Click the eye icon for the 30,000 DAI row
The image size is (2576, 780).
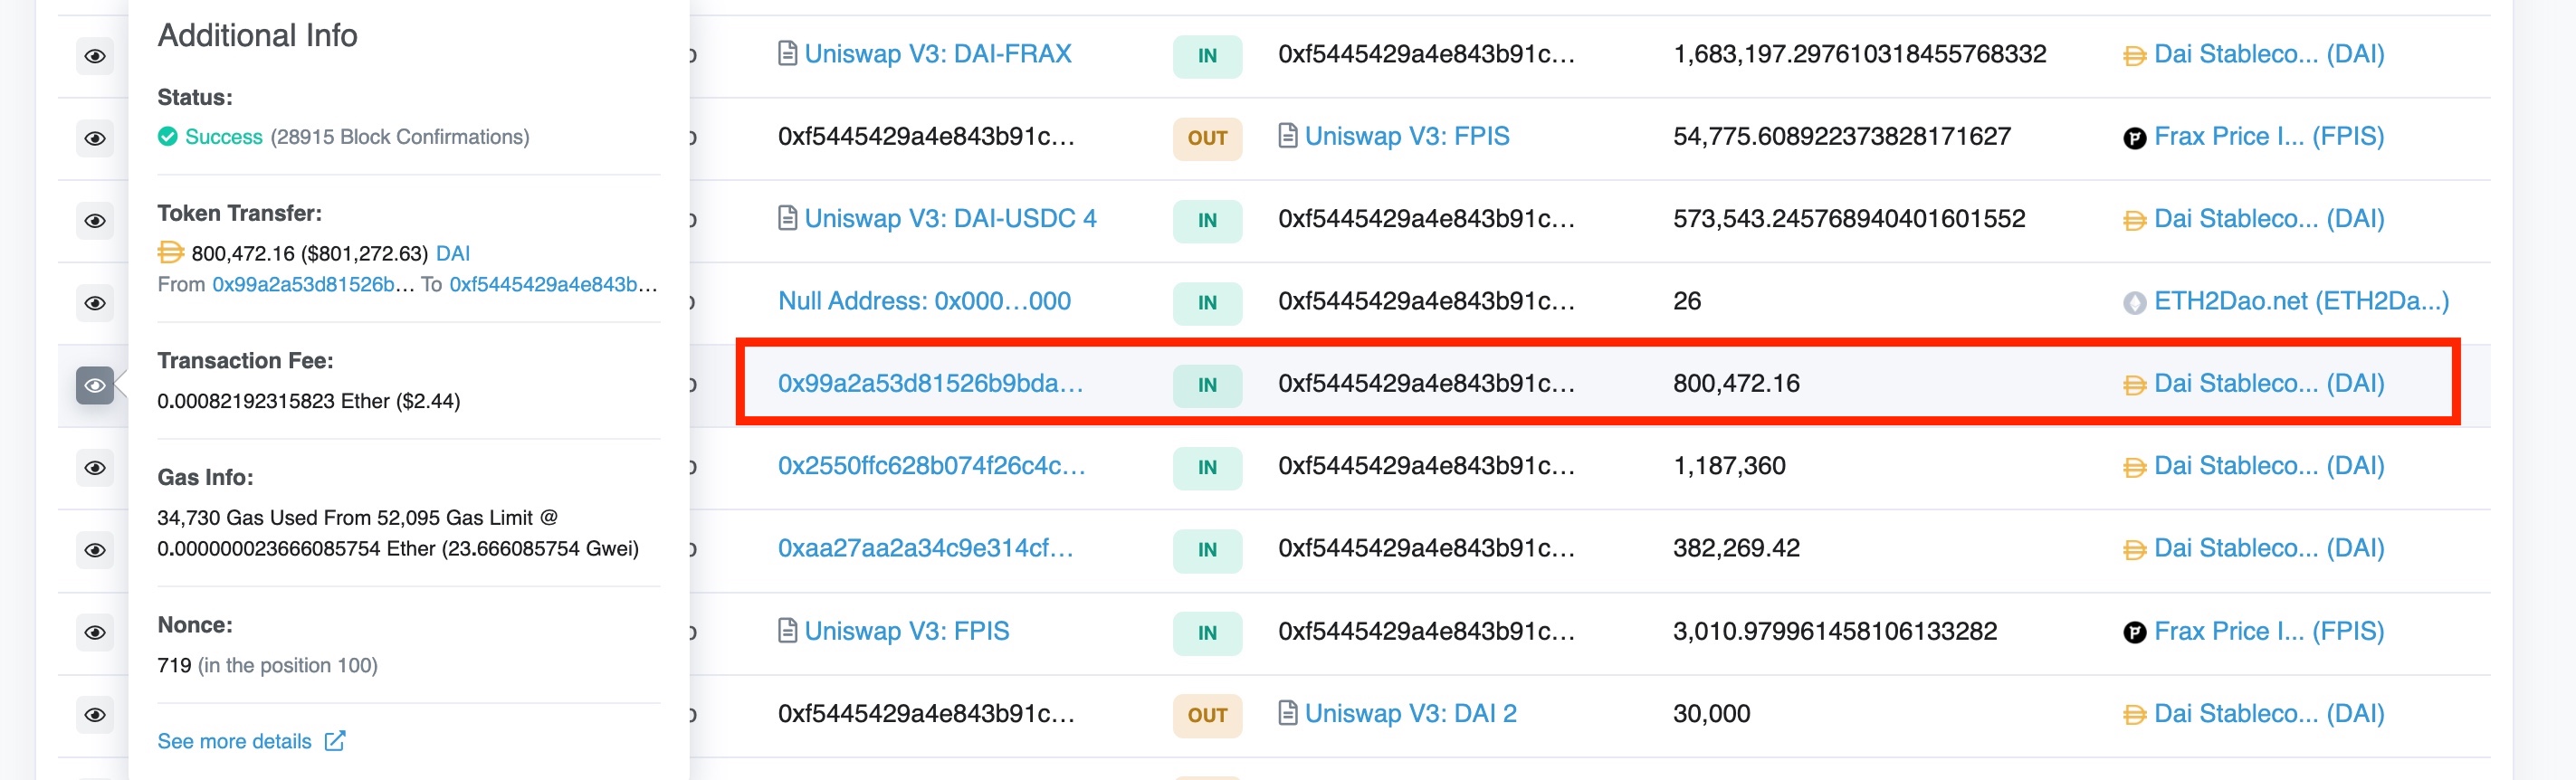pyautogui.click(x=95, y=715)
